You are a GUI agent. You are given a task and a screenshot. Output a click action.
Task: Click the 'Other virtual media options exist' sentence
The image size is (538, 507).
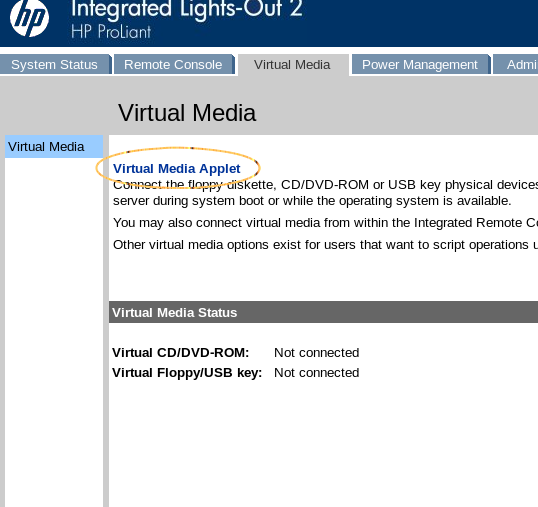(325, 245)
